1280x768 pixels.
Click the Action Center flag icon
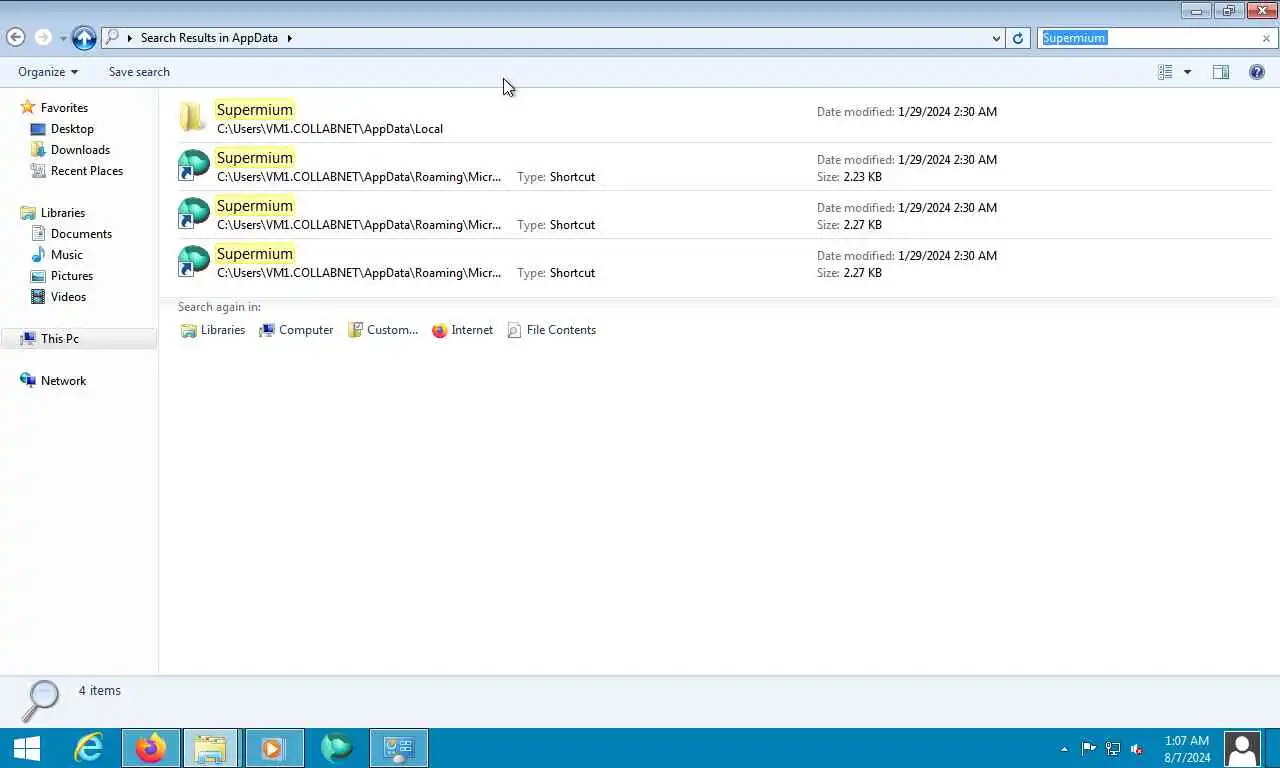point(1088,749)
